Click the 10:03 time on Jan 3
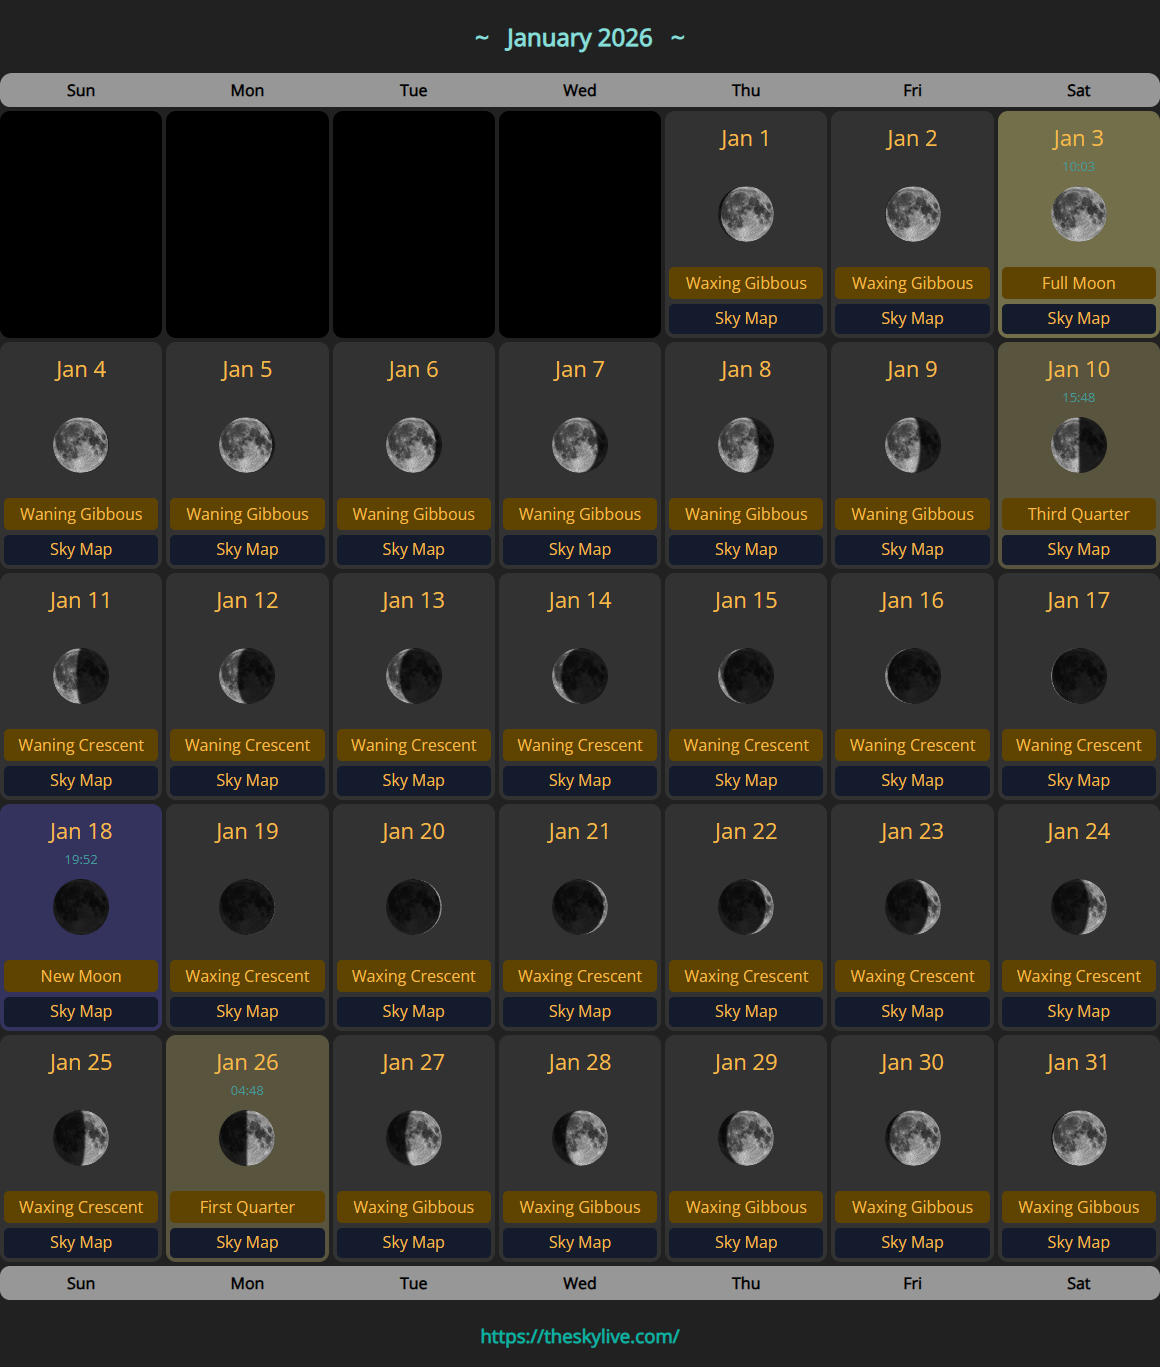The height and width of the screenshot is (1367, 1160). (1079, 167)
